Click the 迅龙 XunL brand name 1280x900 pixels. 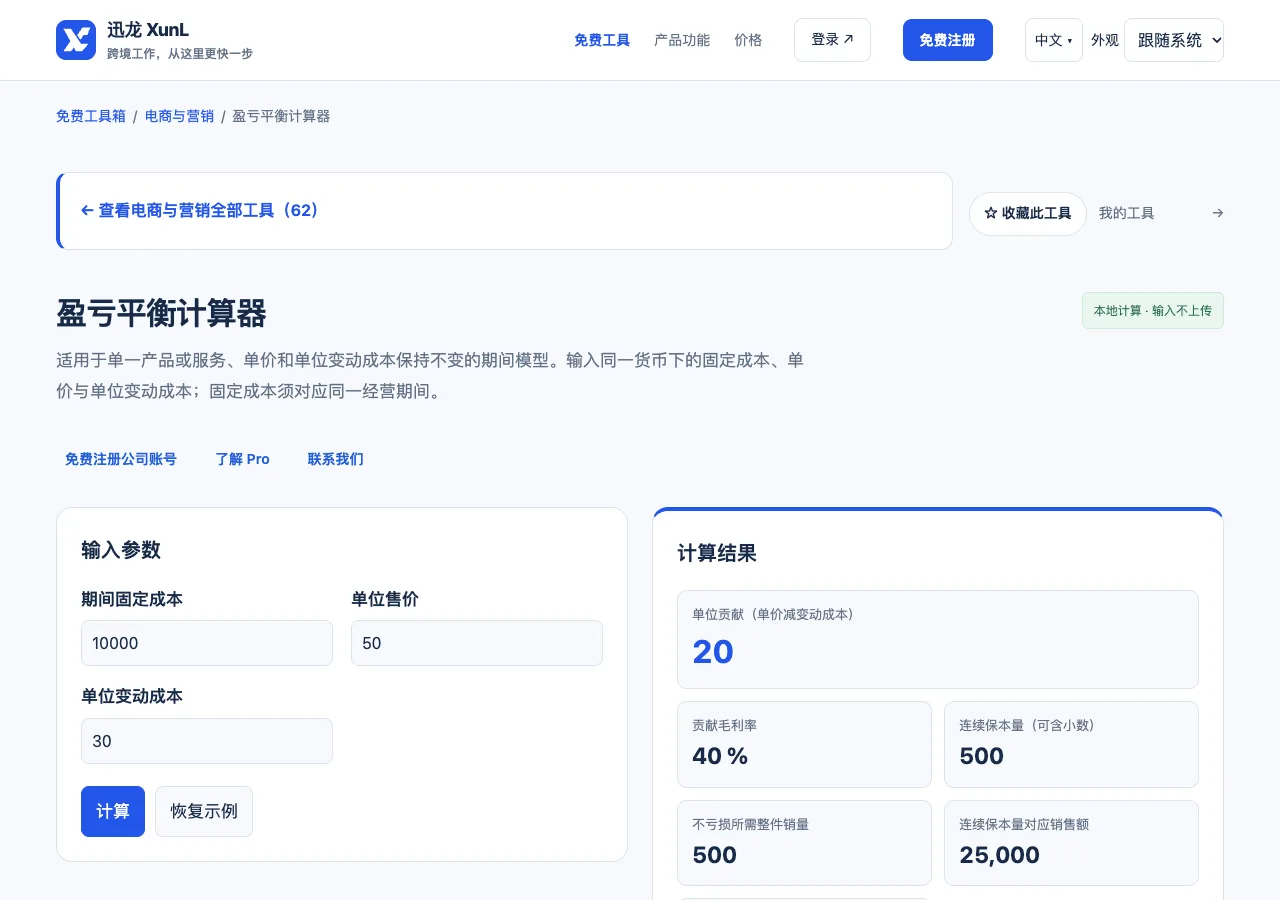tap(148, 30)
